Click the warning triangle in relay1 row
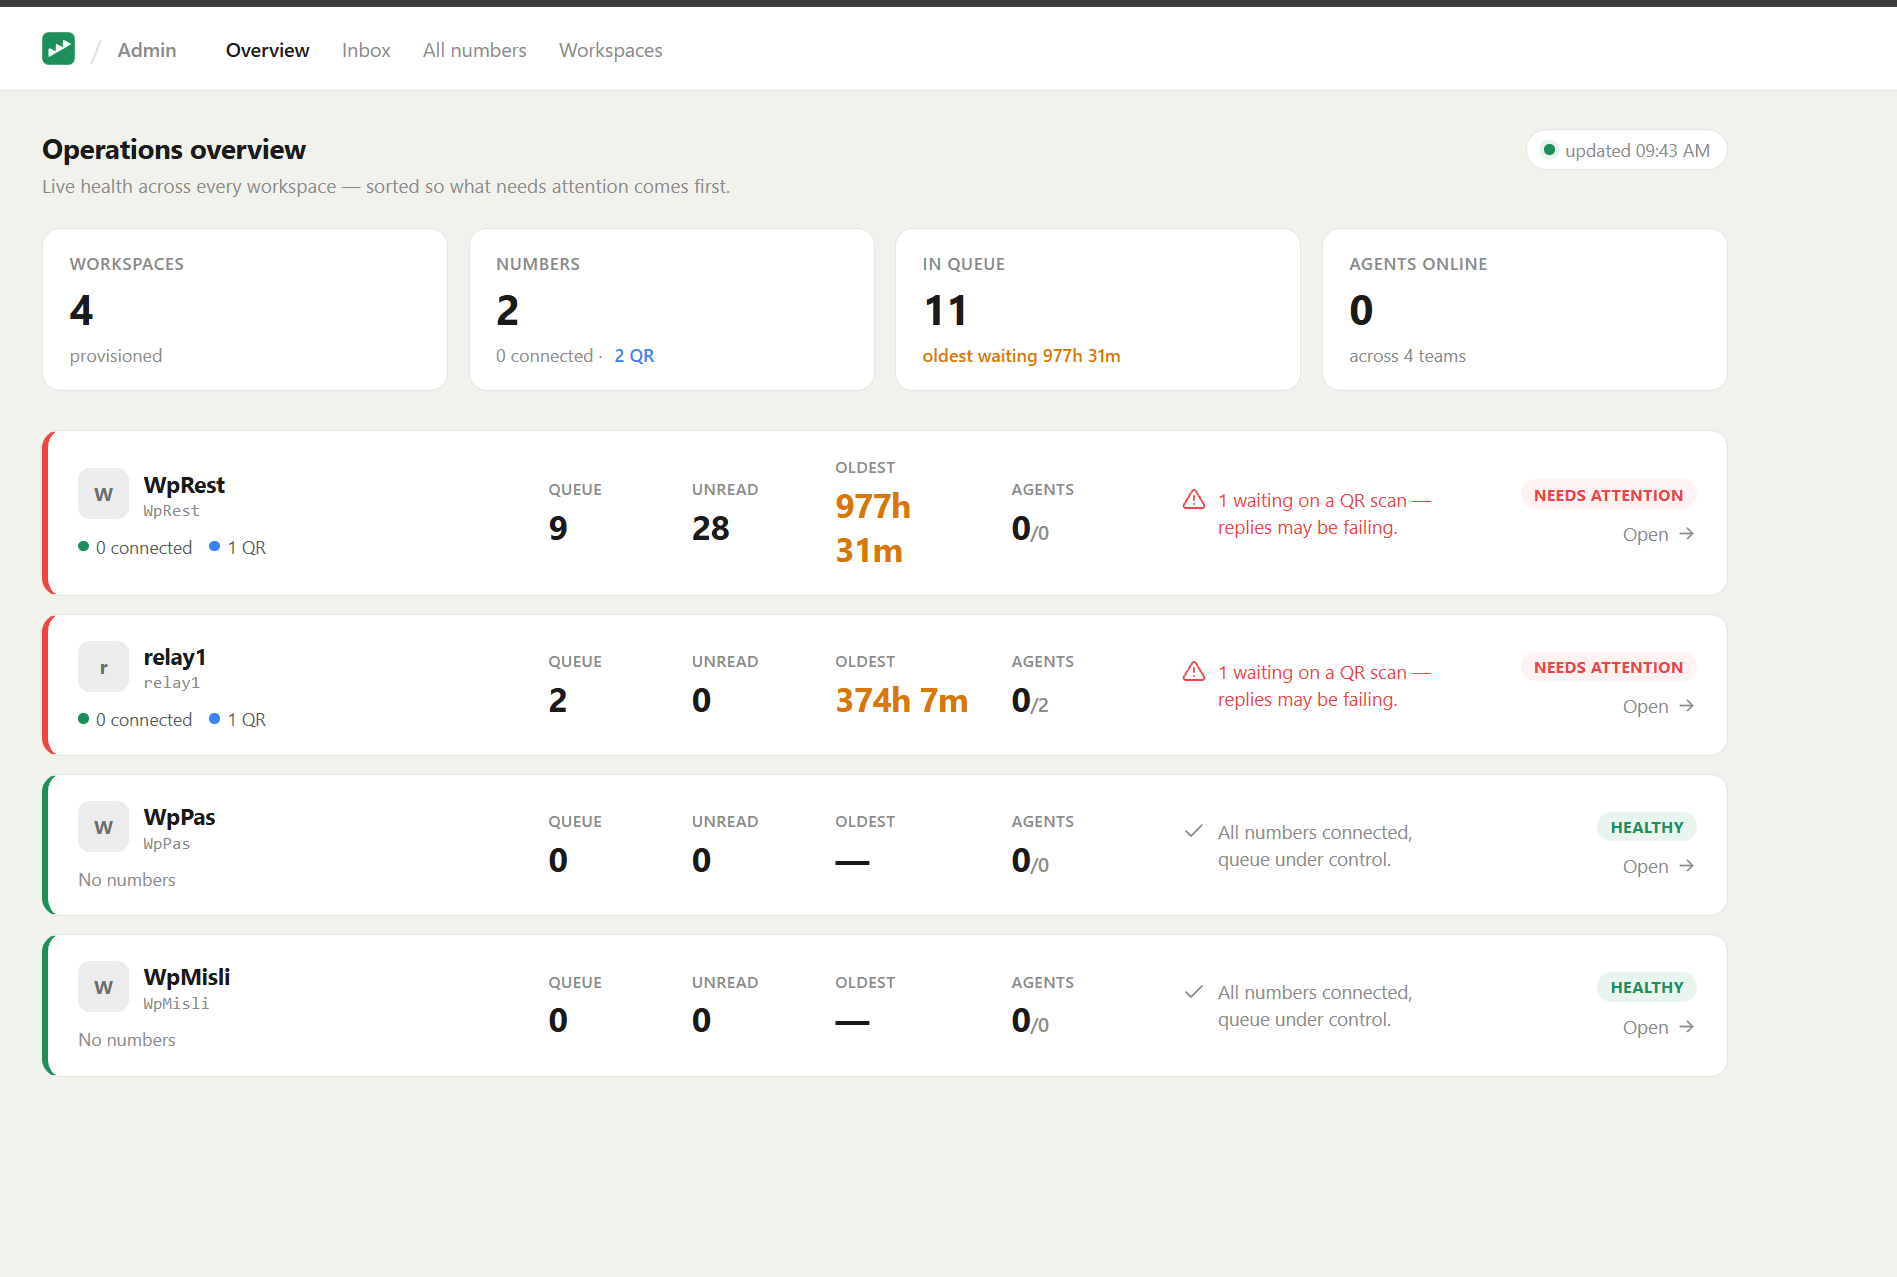Screen dimensions: 1897x1277 click(x=1194, y=672)
